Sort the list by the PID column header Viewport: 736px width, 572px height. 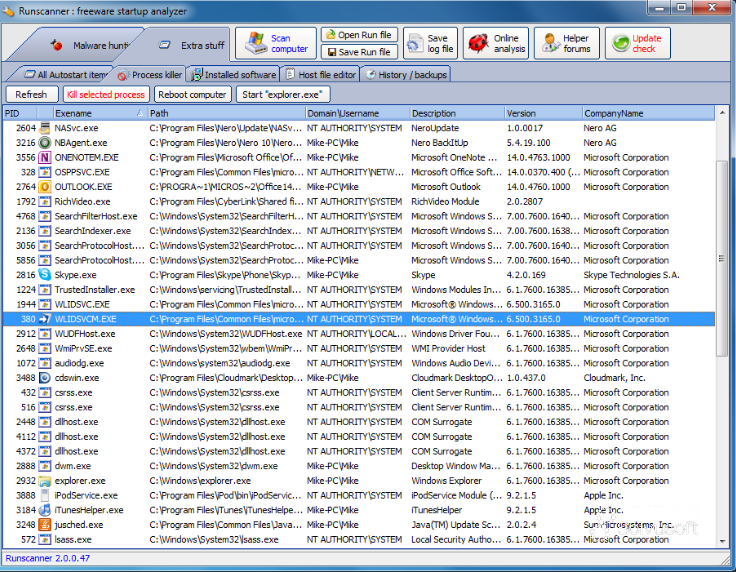(x=21, y=113)
